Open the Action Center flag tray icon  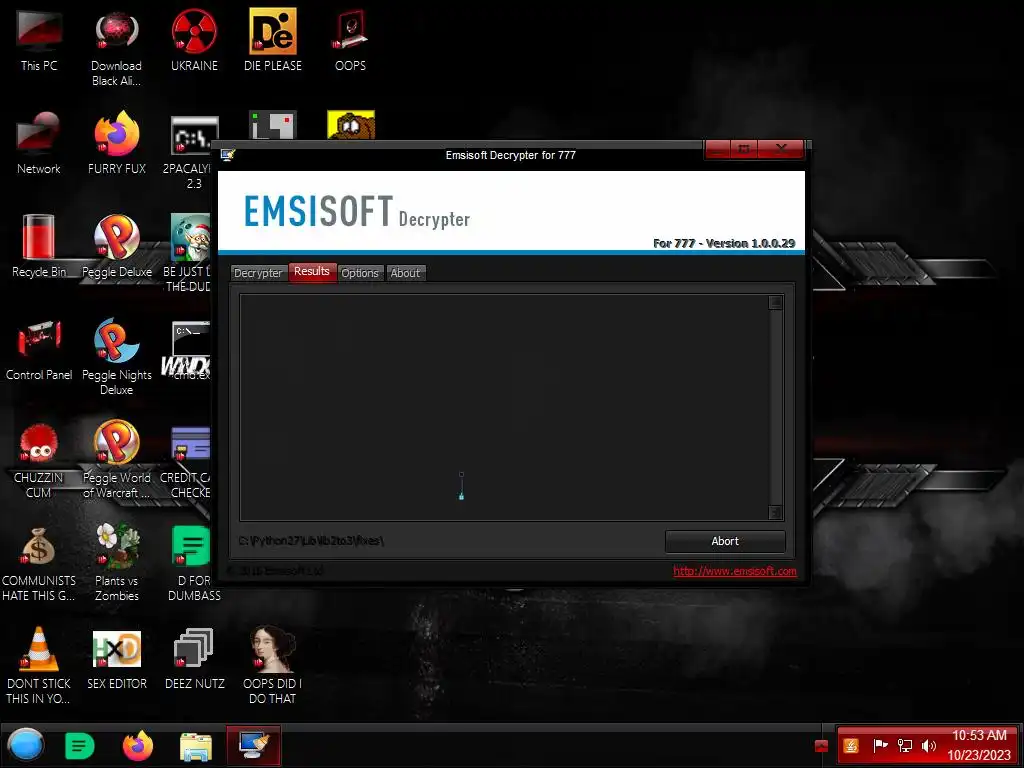(x=880, y=746)
